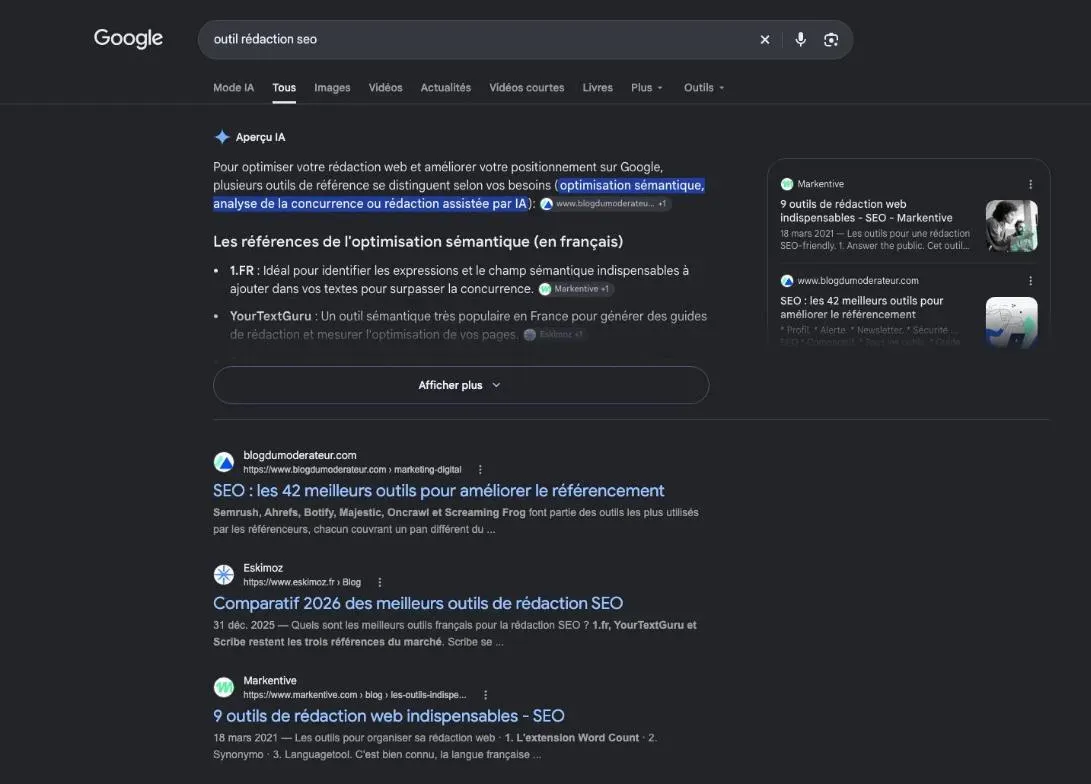The height and width of the screenshot is (784, 1091).
Task: Start voice search with microphone icon
Action: 800,40
